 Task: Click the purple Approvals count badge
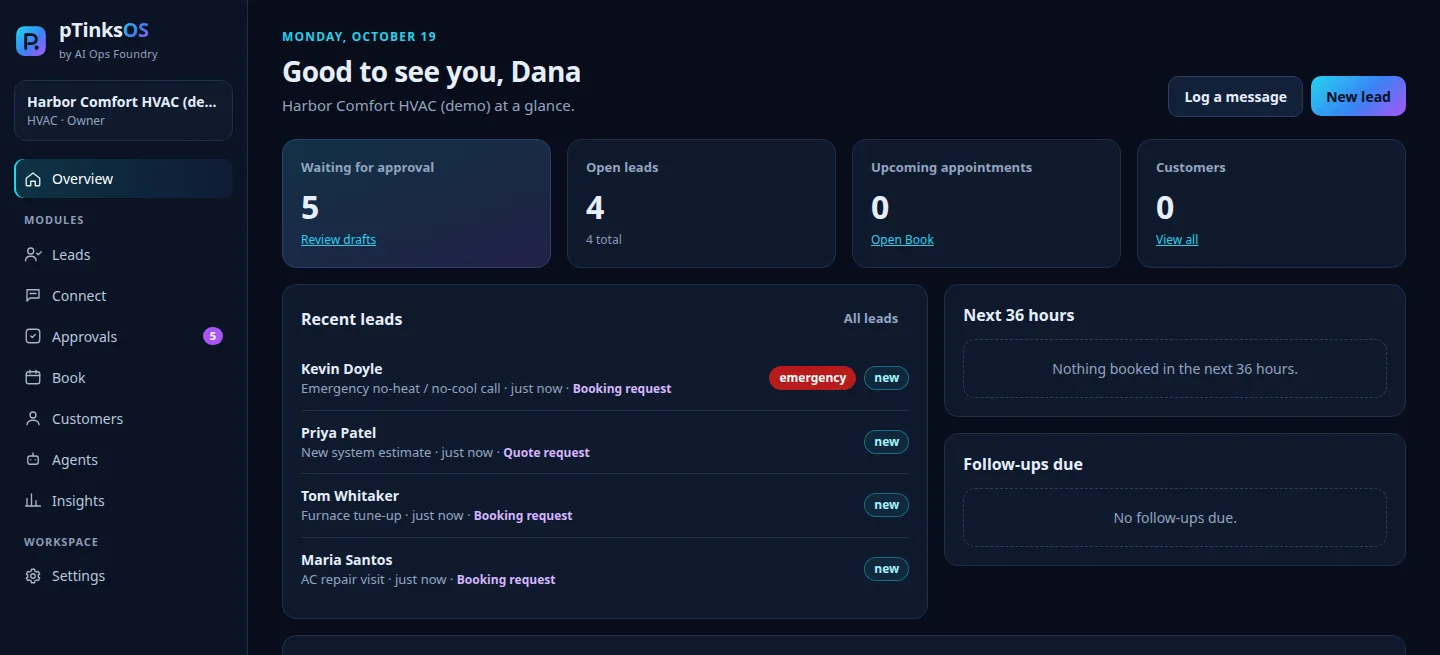(x=213, y=336)
